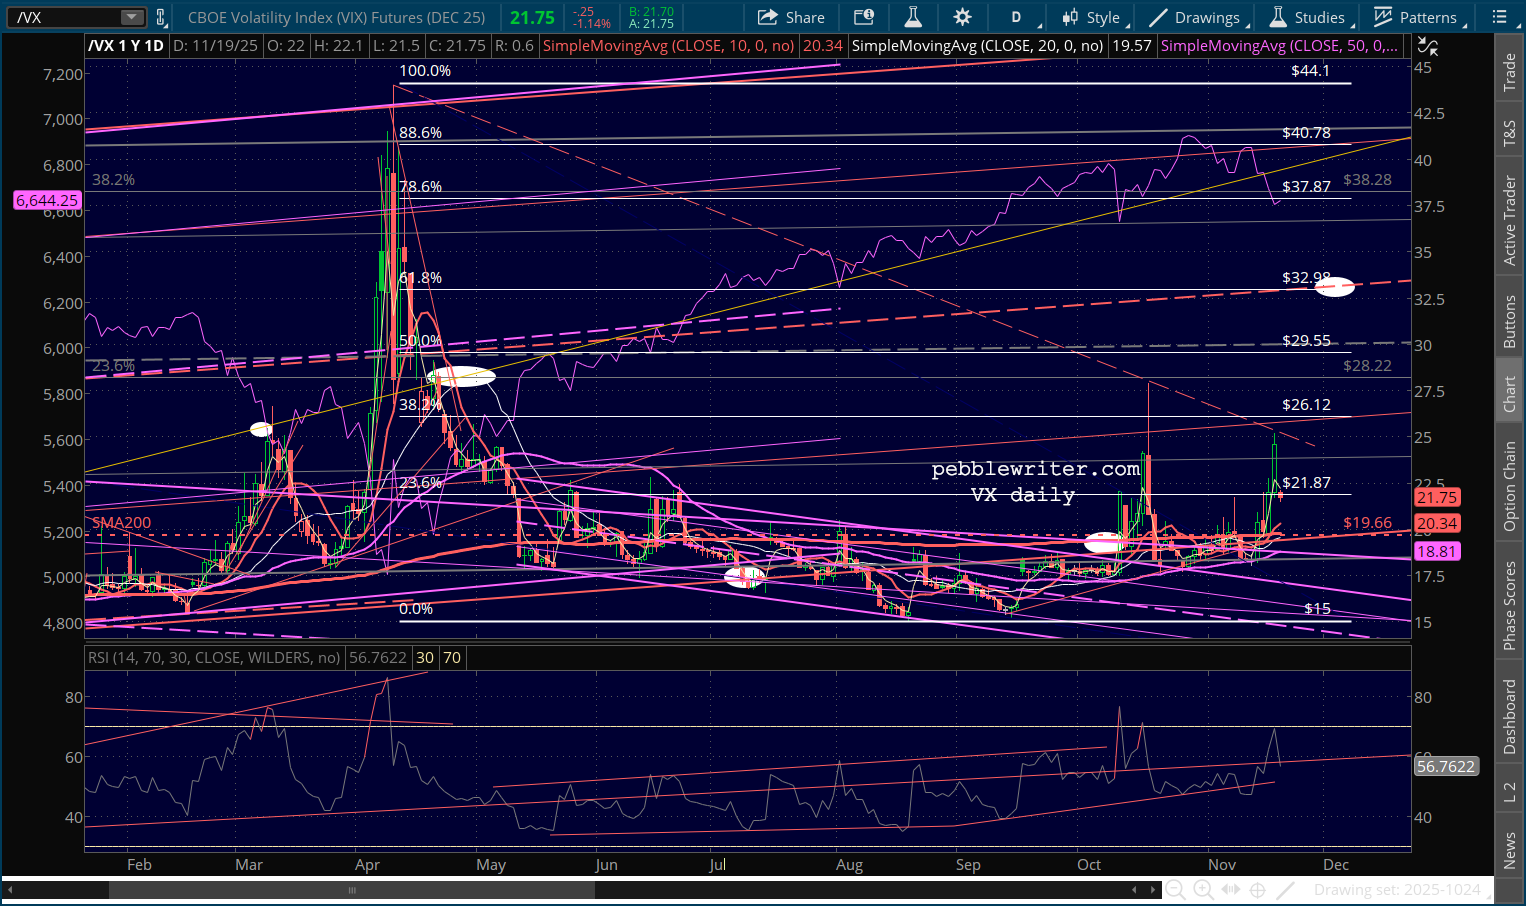Open chart settings gear icon

(962, 17)
